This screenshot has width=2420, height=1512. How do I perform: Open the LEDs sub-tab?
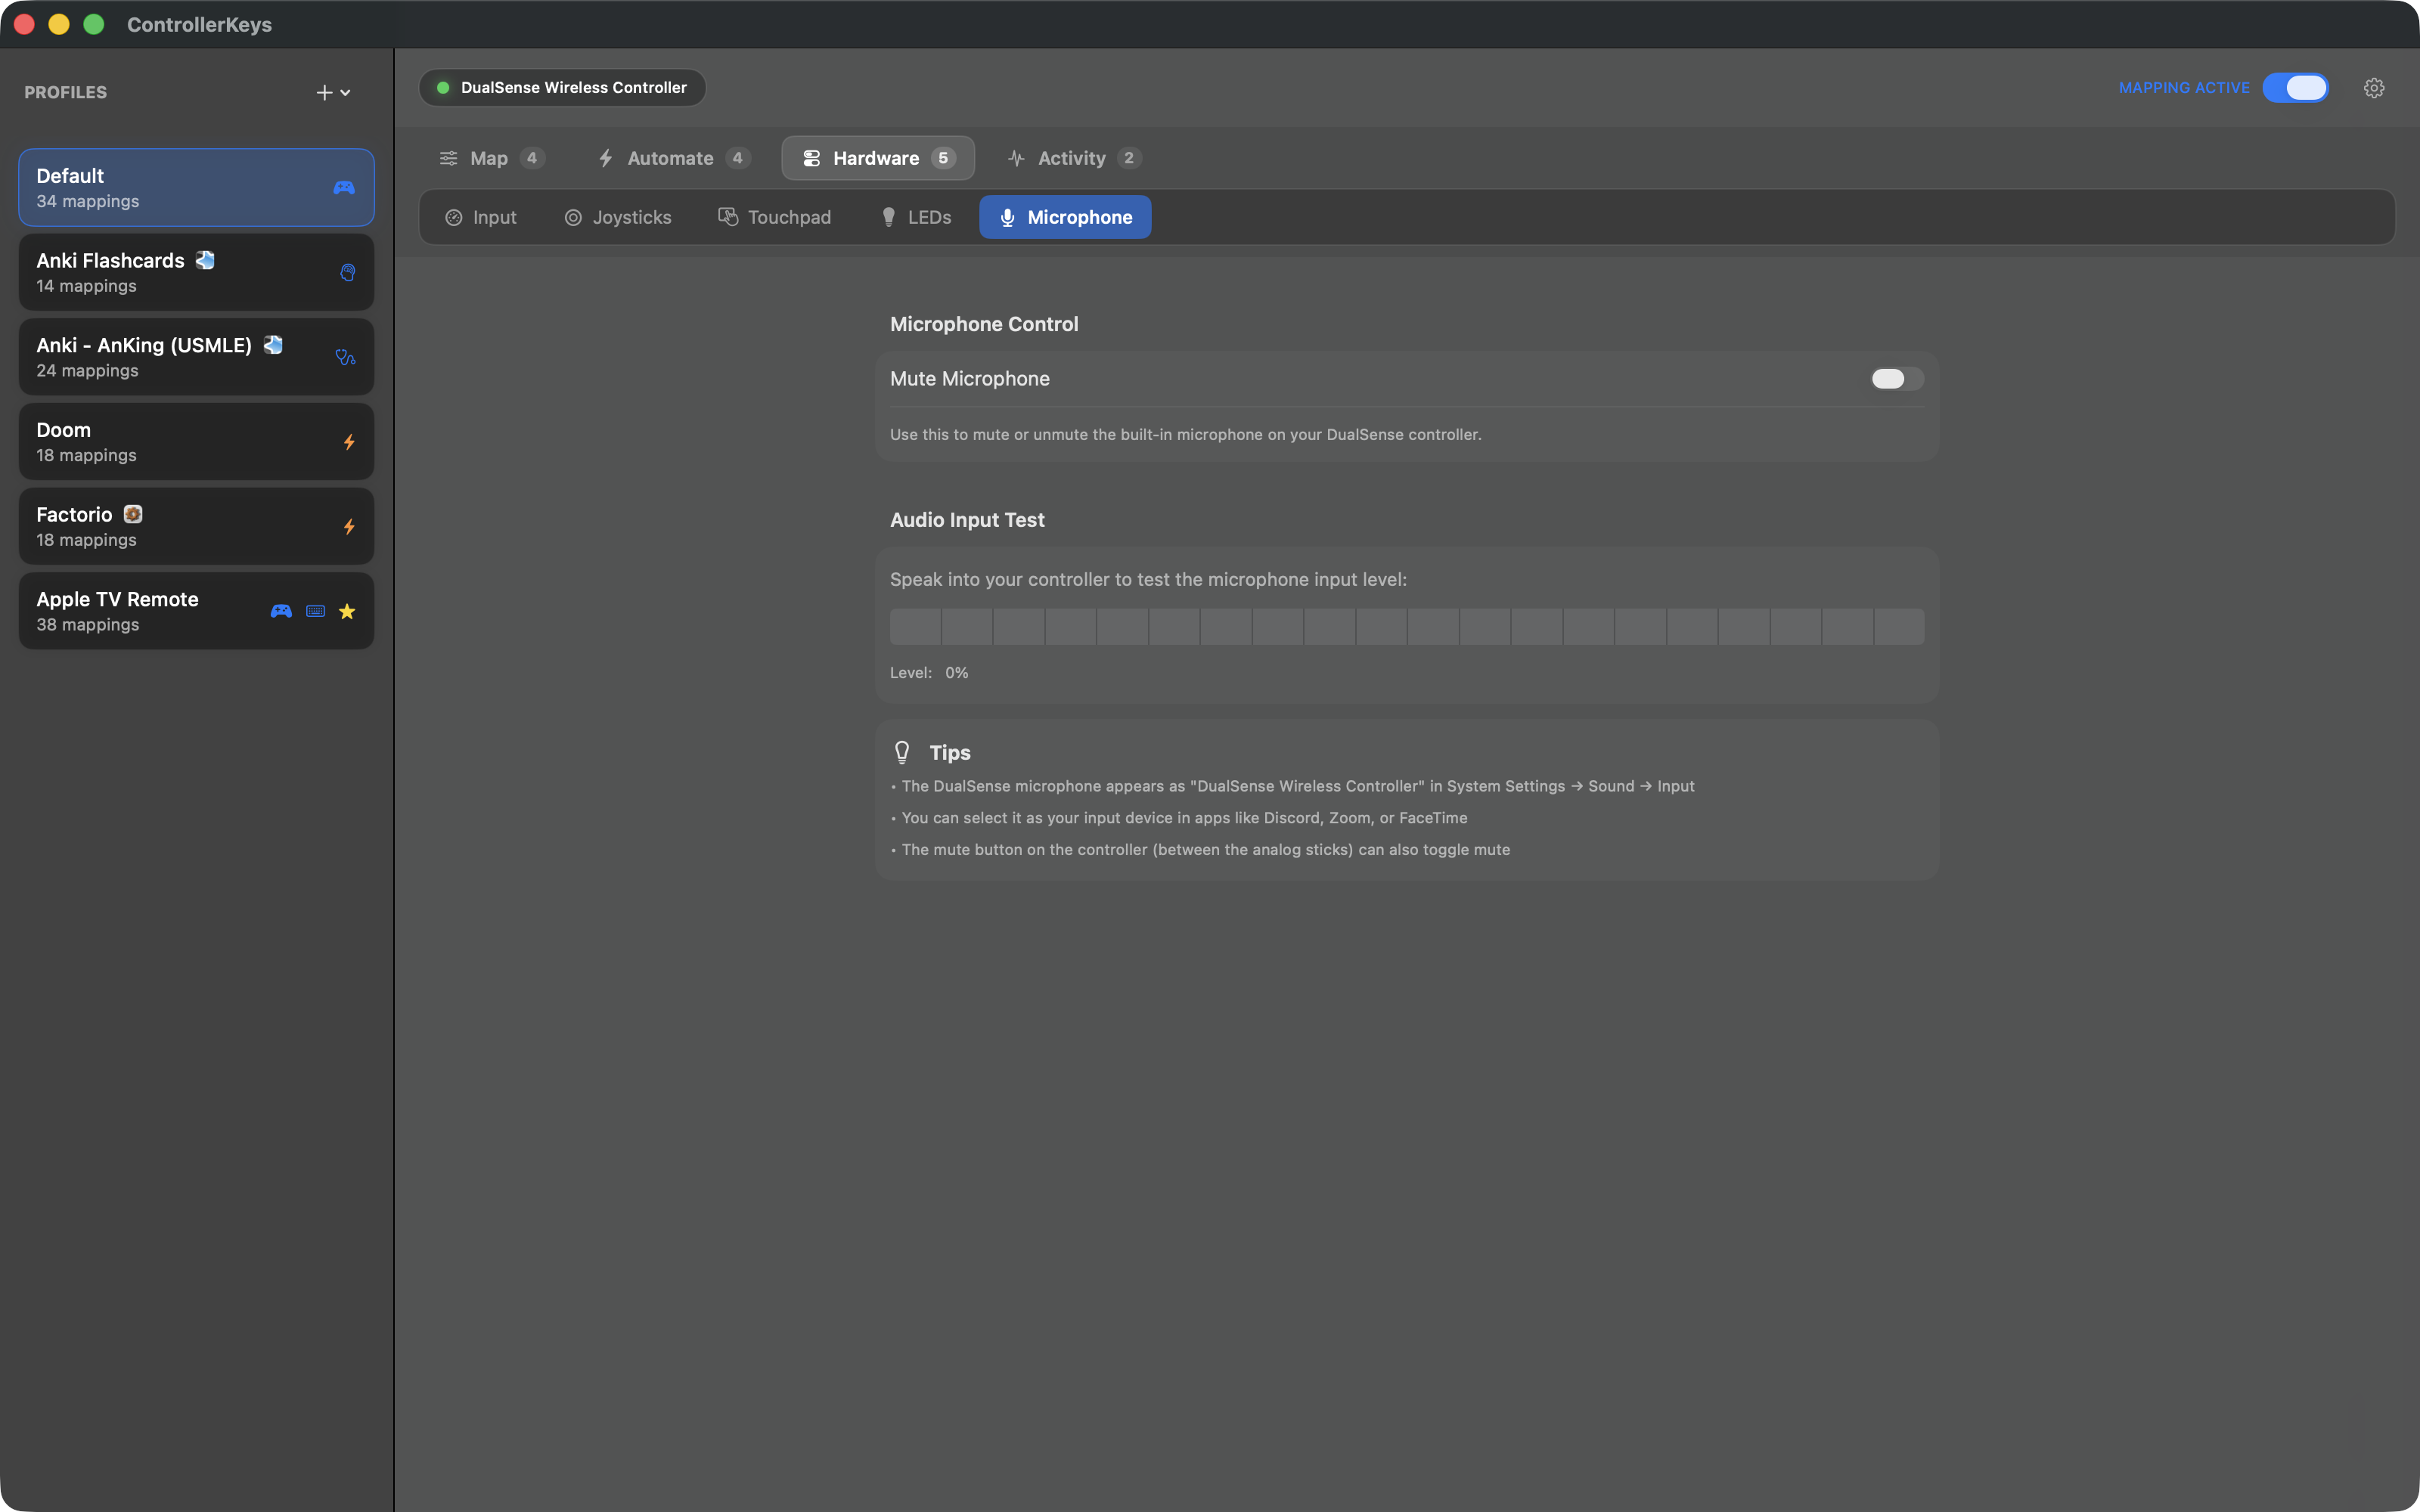(x=915, y=217)
